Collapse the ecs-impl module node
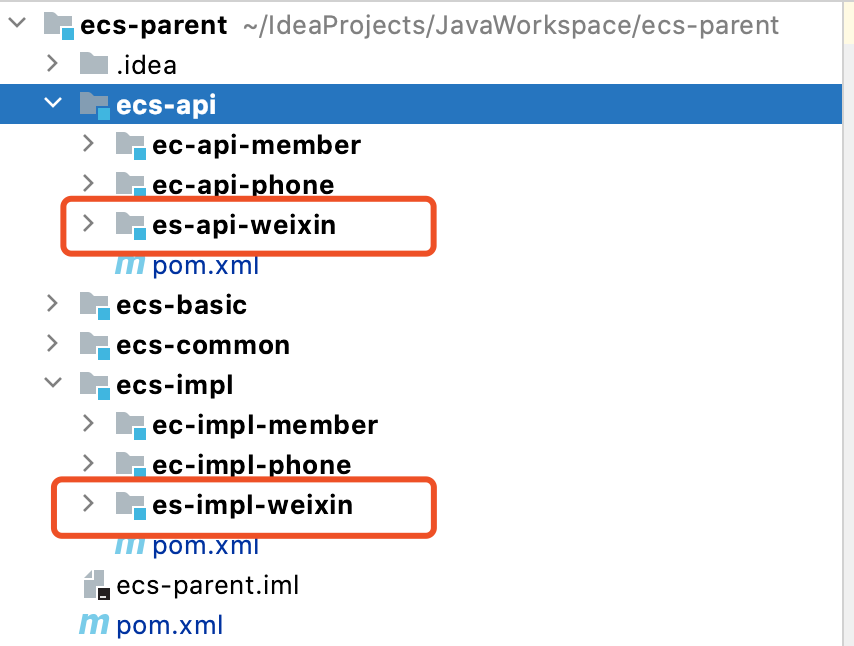 pyautogui.click(x=53, y=384)
